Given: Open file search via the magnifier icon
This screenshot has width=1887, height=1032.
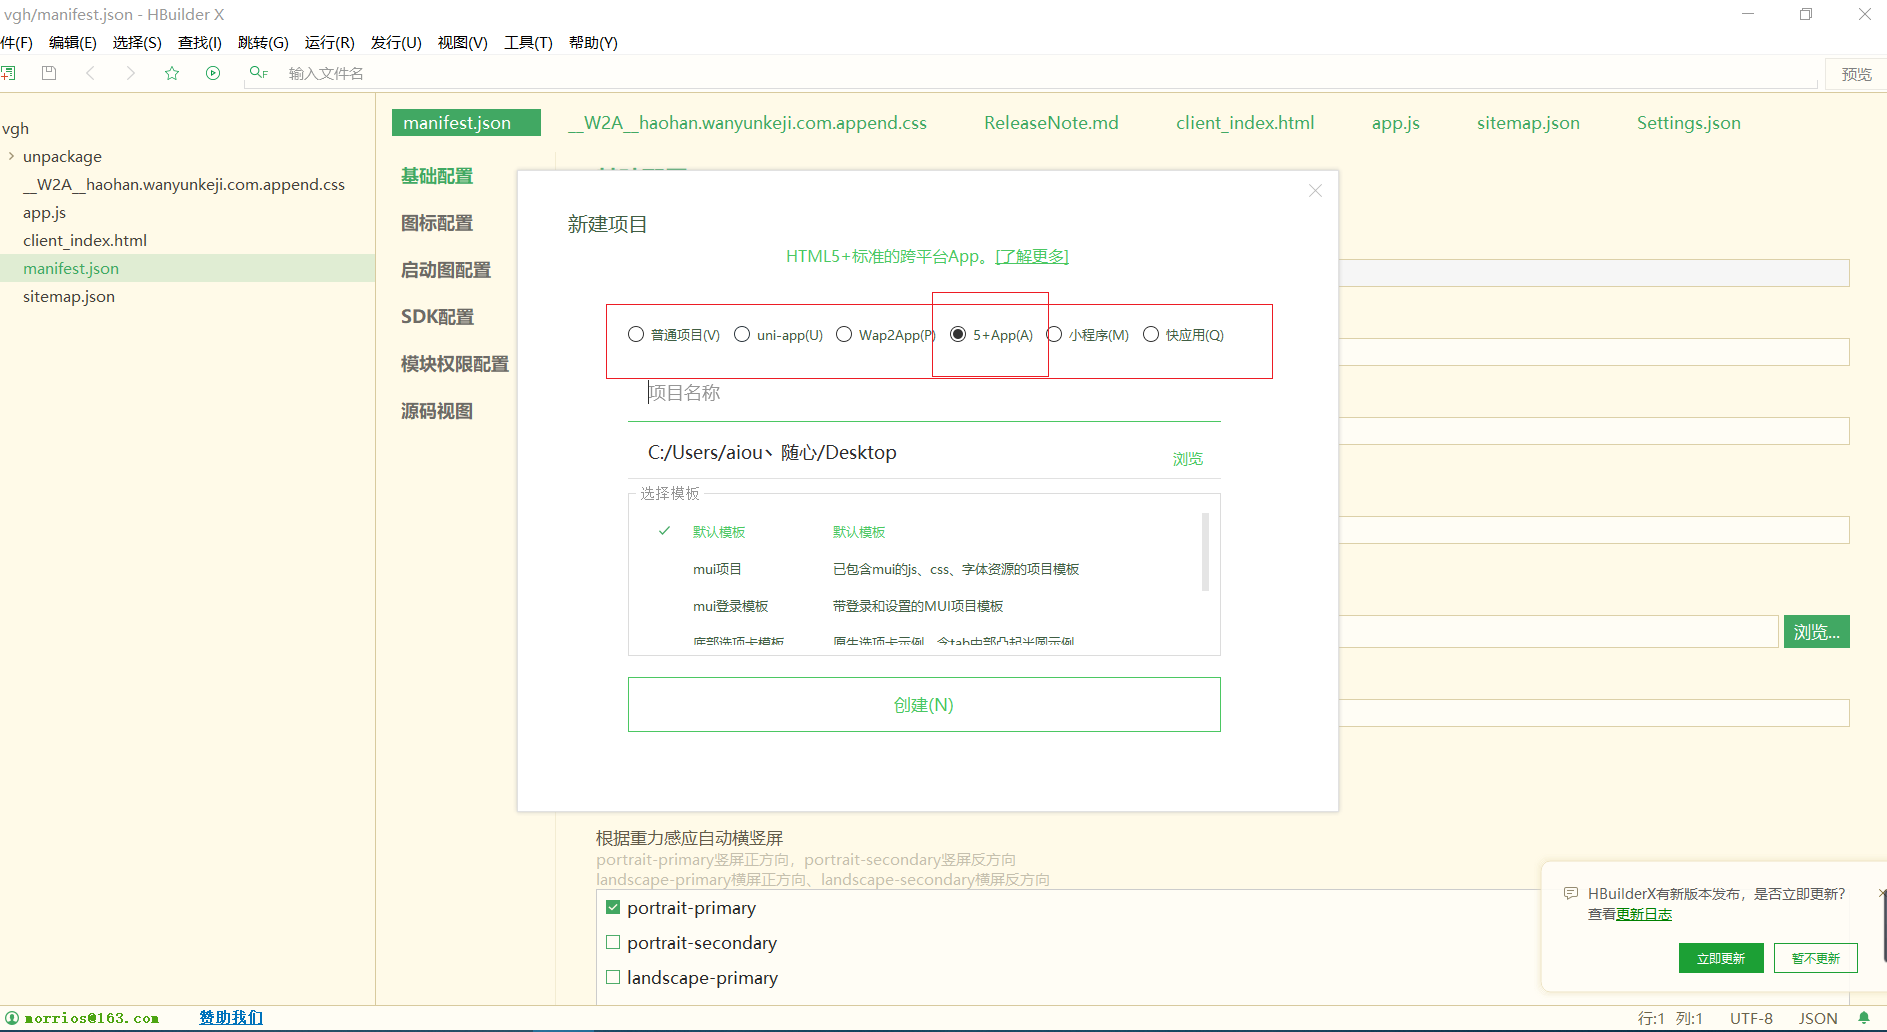Looking at the screenshot, I should point(257,72).
